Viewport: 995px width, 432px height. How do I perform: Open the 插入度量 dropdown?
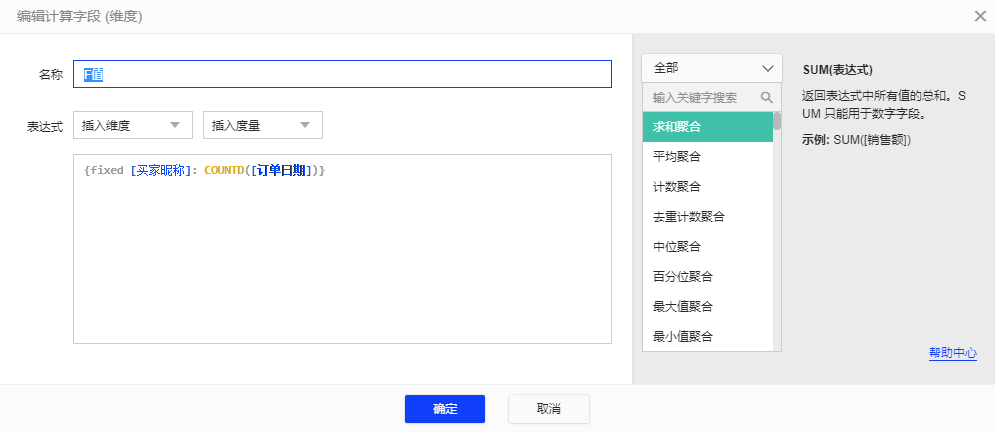click(262, 126)
